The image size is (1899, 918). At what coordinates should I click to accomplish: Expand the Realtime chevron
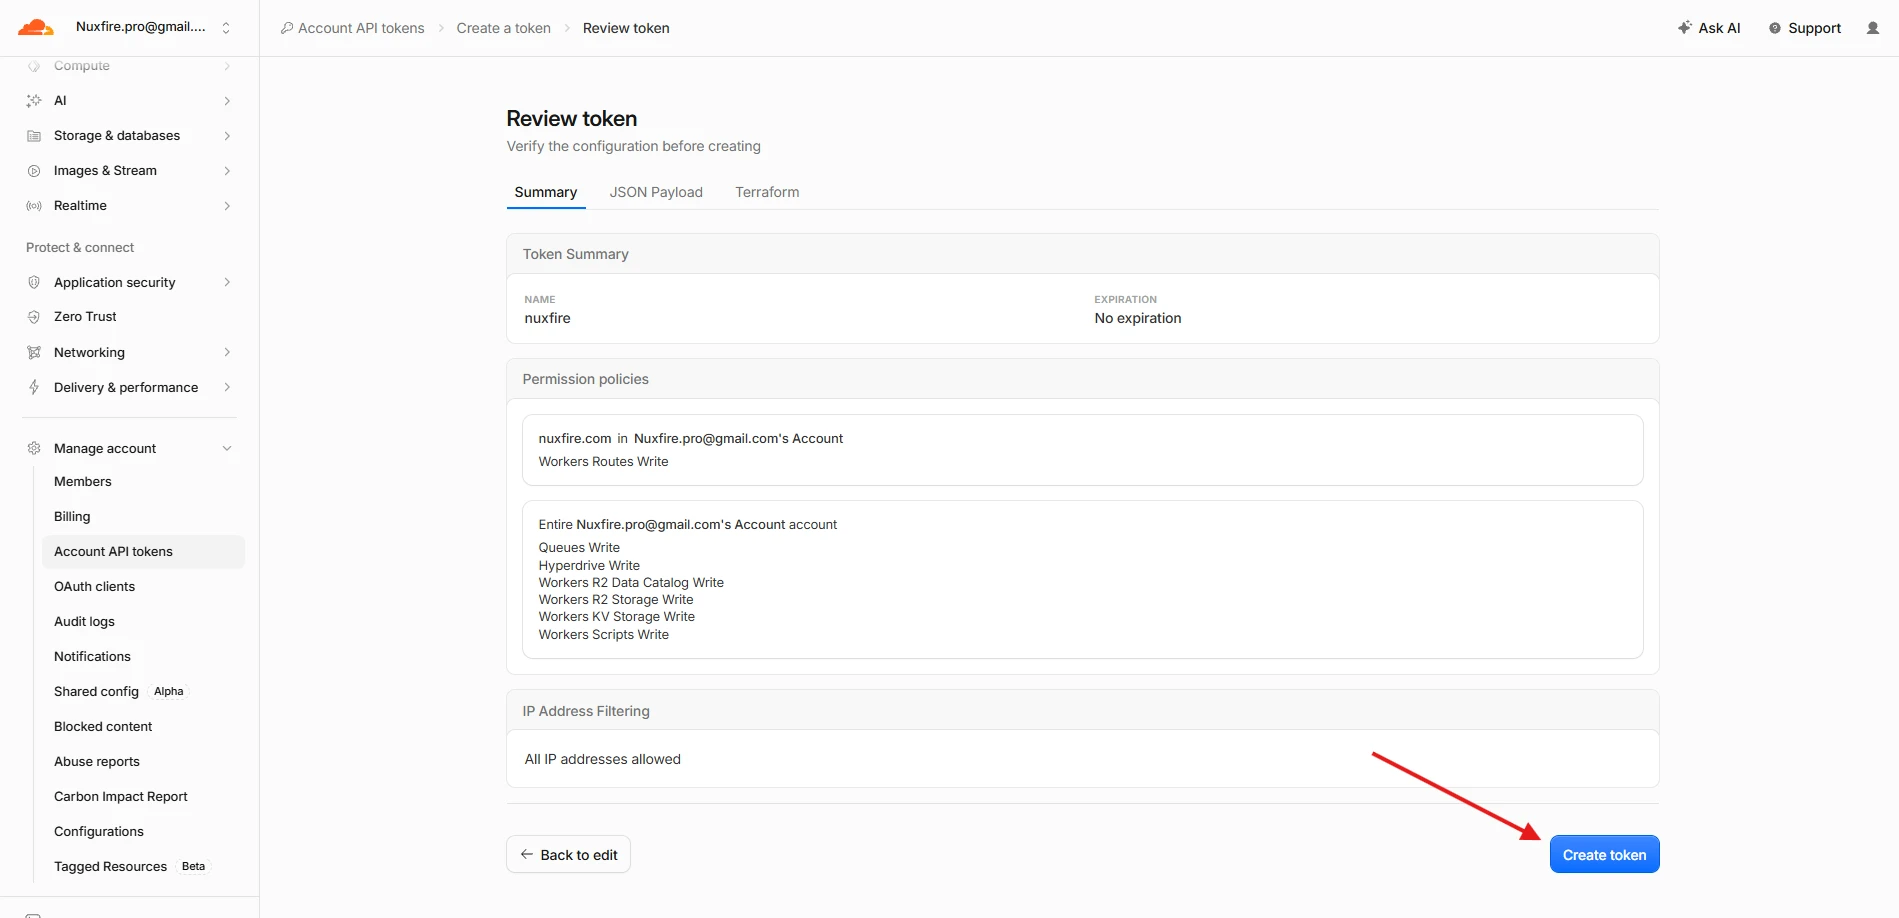(x=227, y=206)
